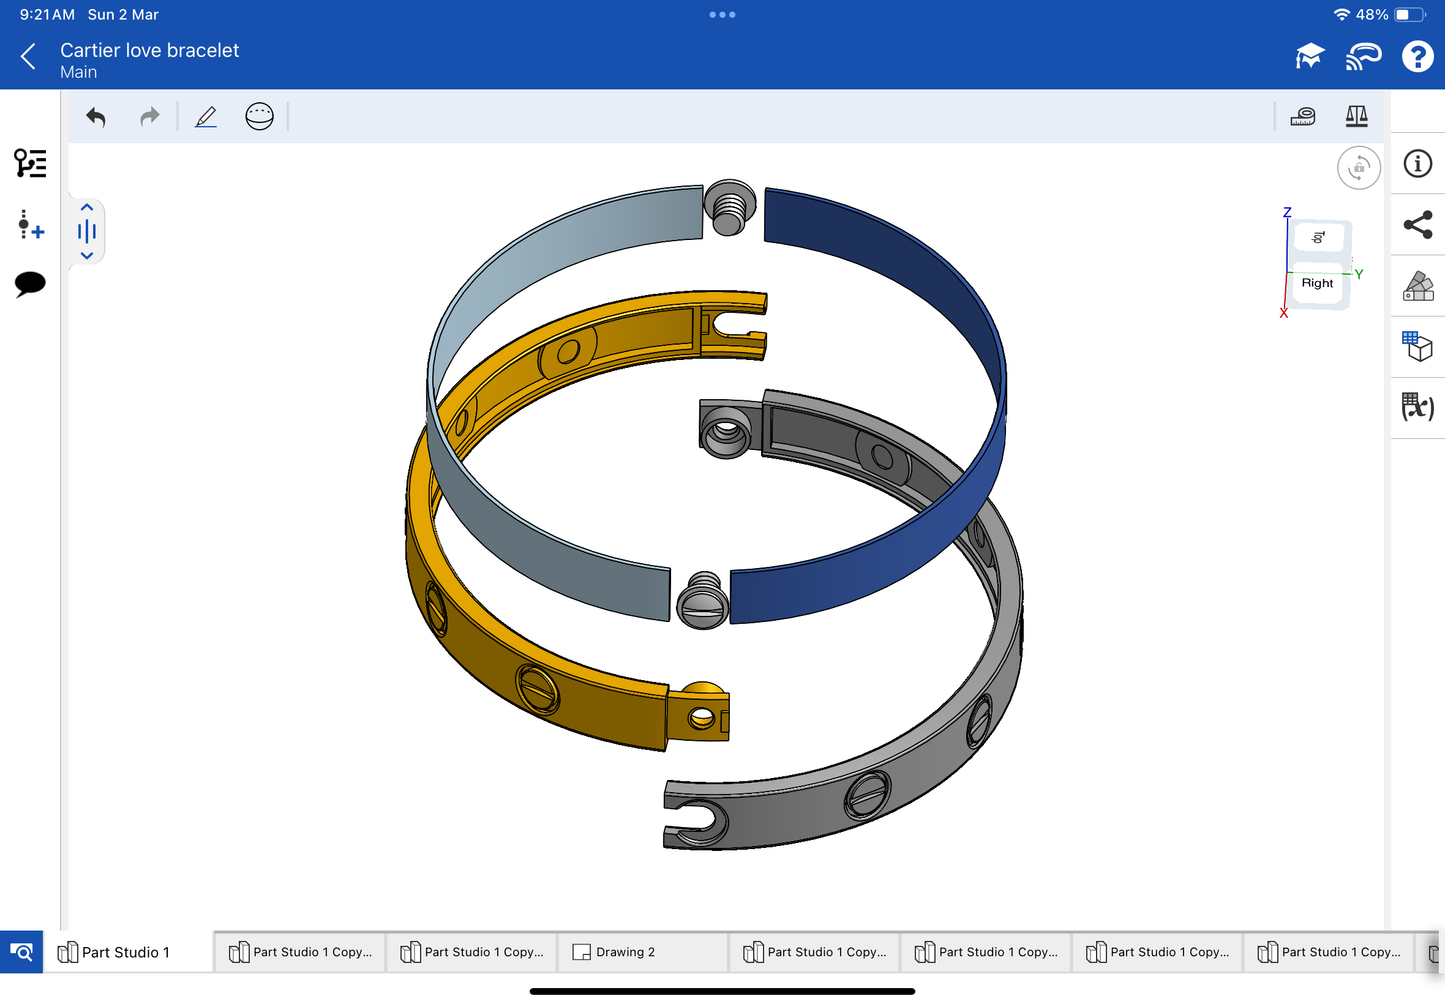Open the feature list panel
Viewport: 1445px width, 1004px height.
(x=30, y=163)
